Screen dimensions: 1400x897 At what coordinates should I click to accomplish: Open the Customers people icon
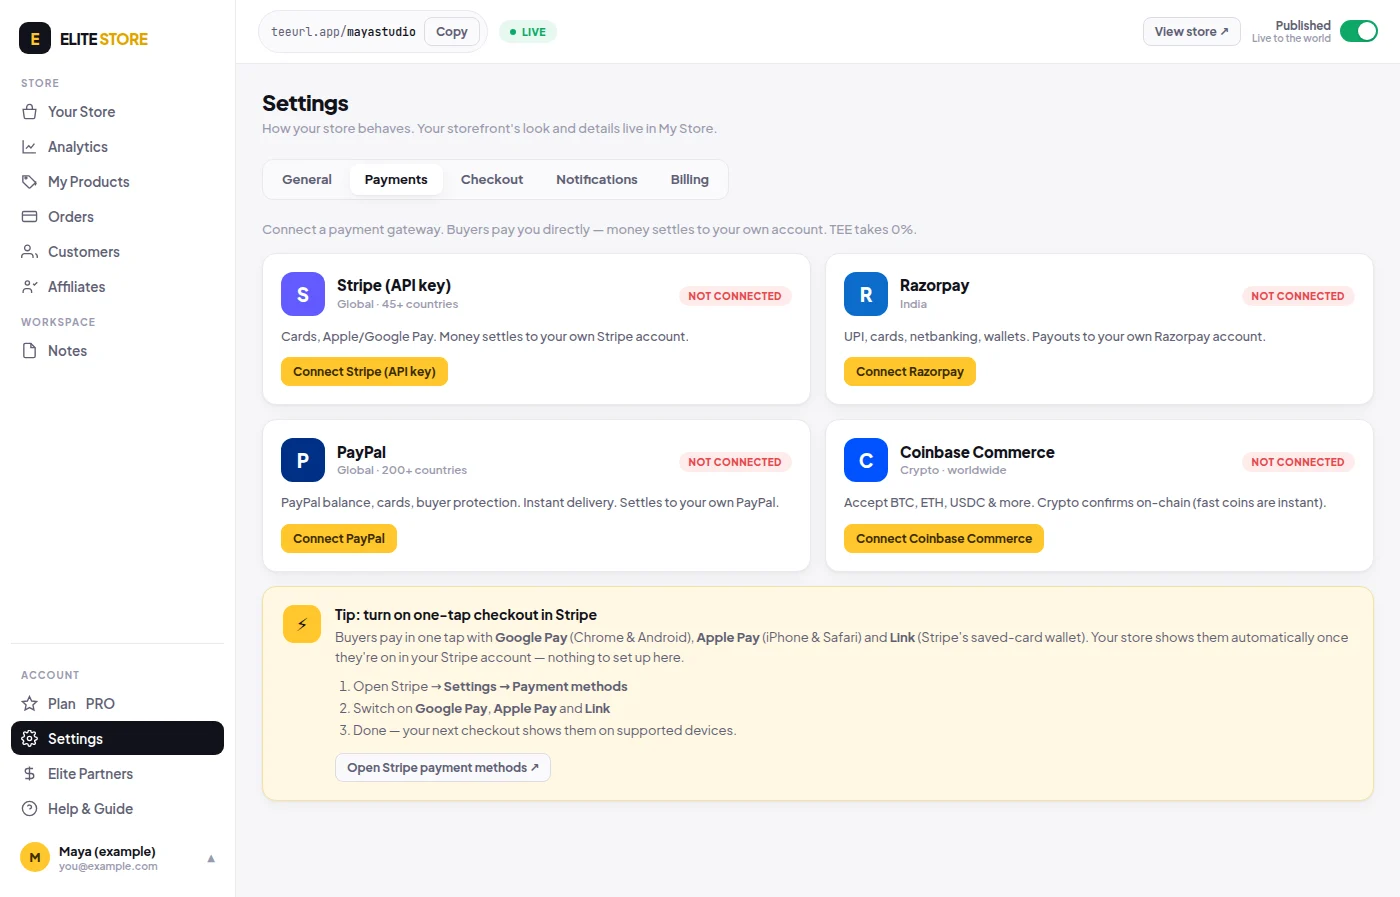tap(30, 252)
